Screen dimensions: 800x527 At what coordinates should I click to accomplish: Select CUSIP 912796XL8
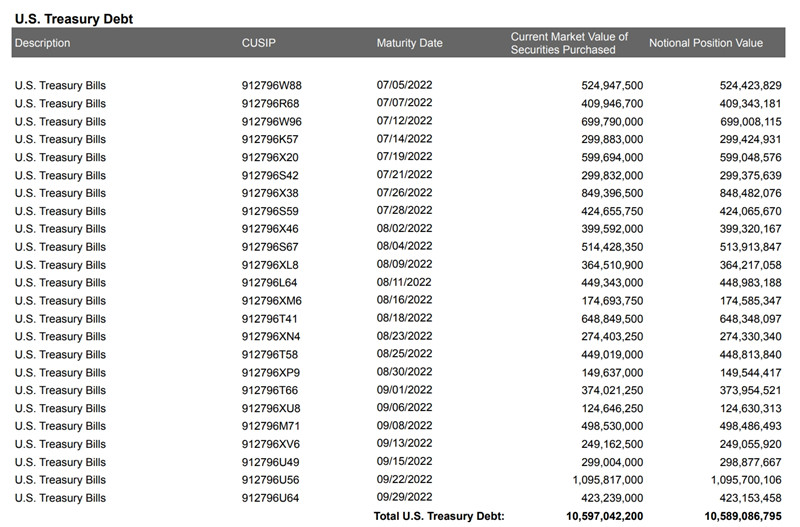[x=270, y=265]
